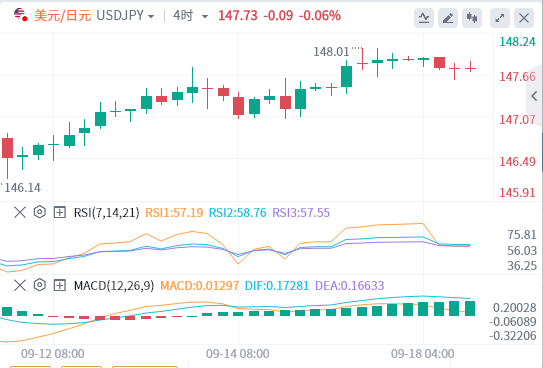Click the plus icon next to RSI
The height and width of the screenshot is (368, 543).
[x=60, y=212]
